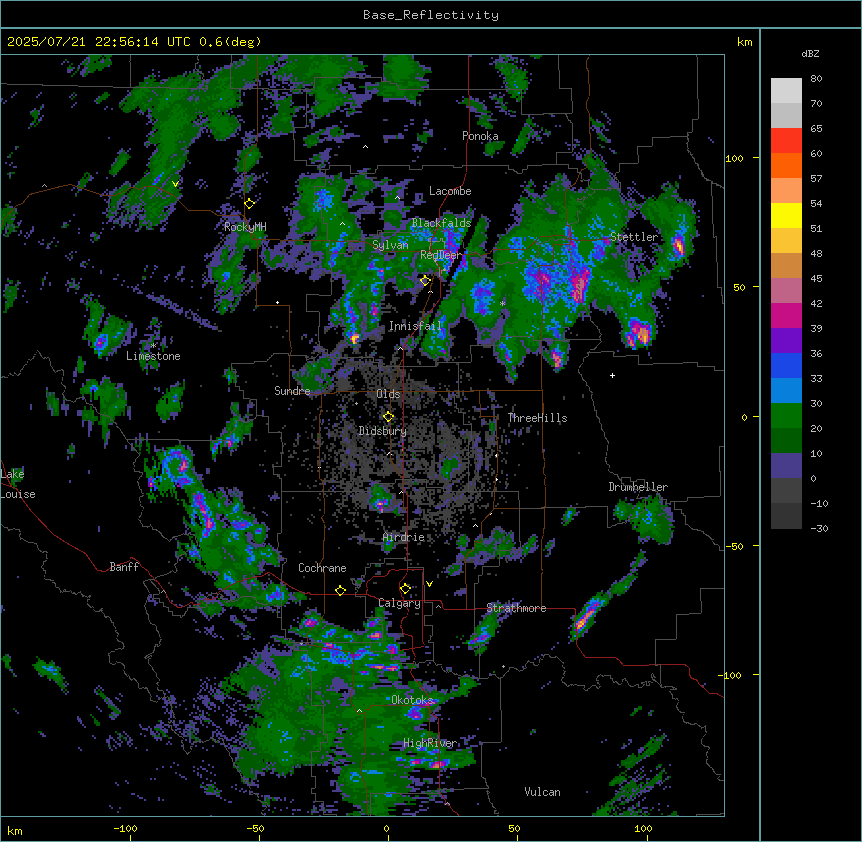This screenshot has height=842, width=862.
Task: Click the dBZ legend heading
Action: tap(810, 53)
